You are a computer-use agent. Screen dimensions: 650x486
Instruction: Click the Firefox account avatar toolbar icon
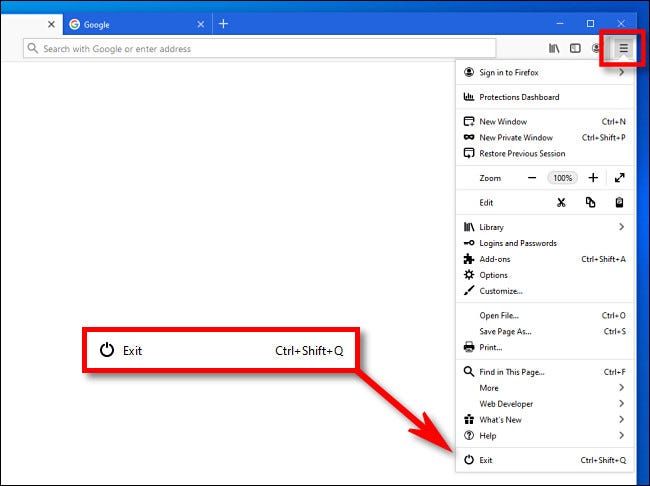[x=596, y=48]
